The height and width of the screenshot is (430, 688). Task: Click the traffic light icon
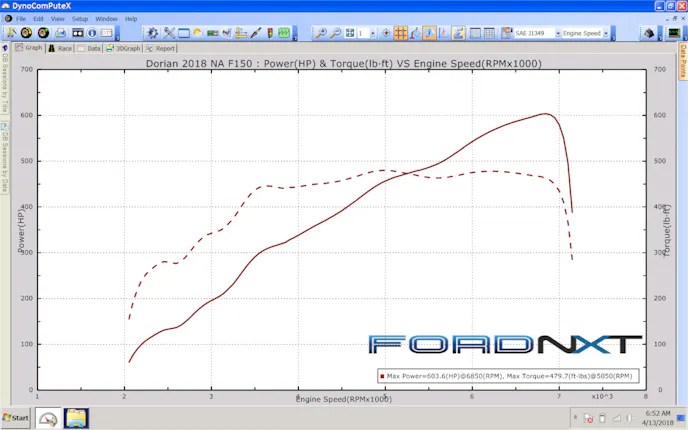pos(270,33)
